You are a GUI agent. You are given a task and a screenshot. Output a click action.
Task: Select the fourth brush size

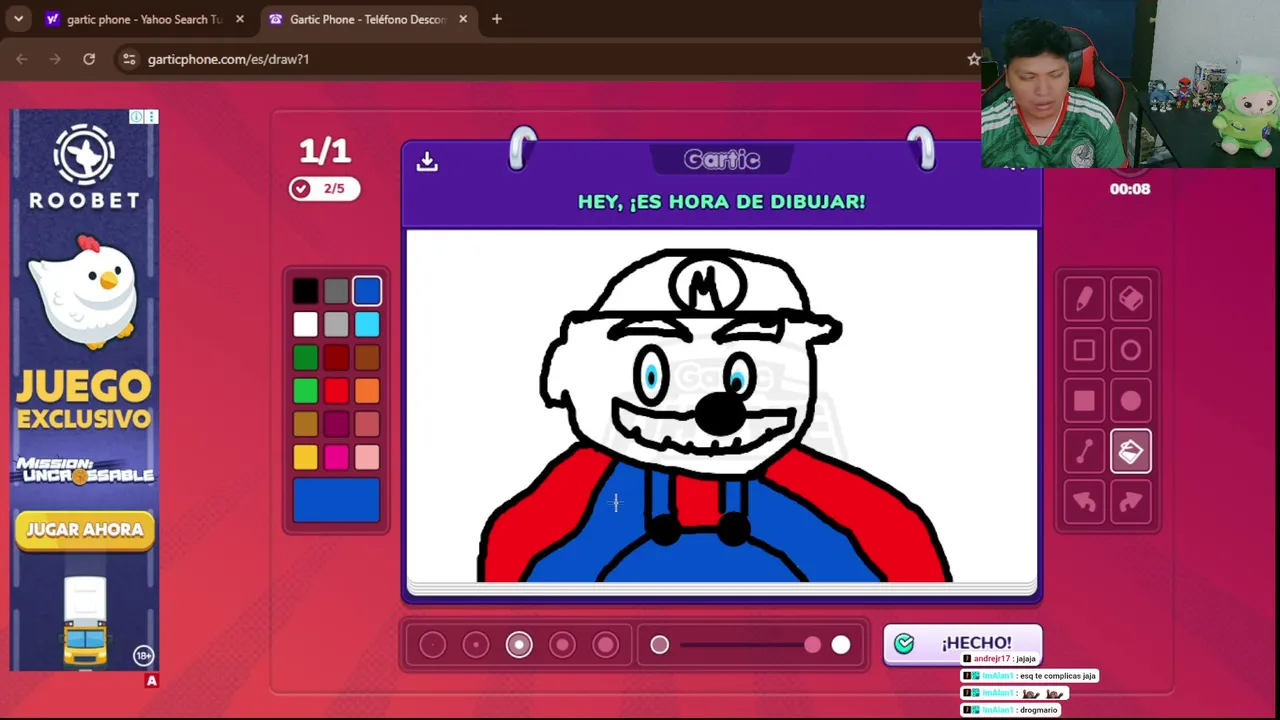pos(562,645)
